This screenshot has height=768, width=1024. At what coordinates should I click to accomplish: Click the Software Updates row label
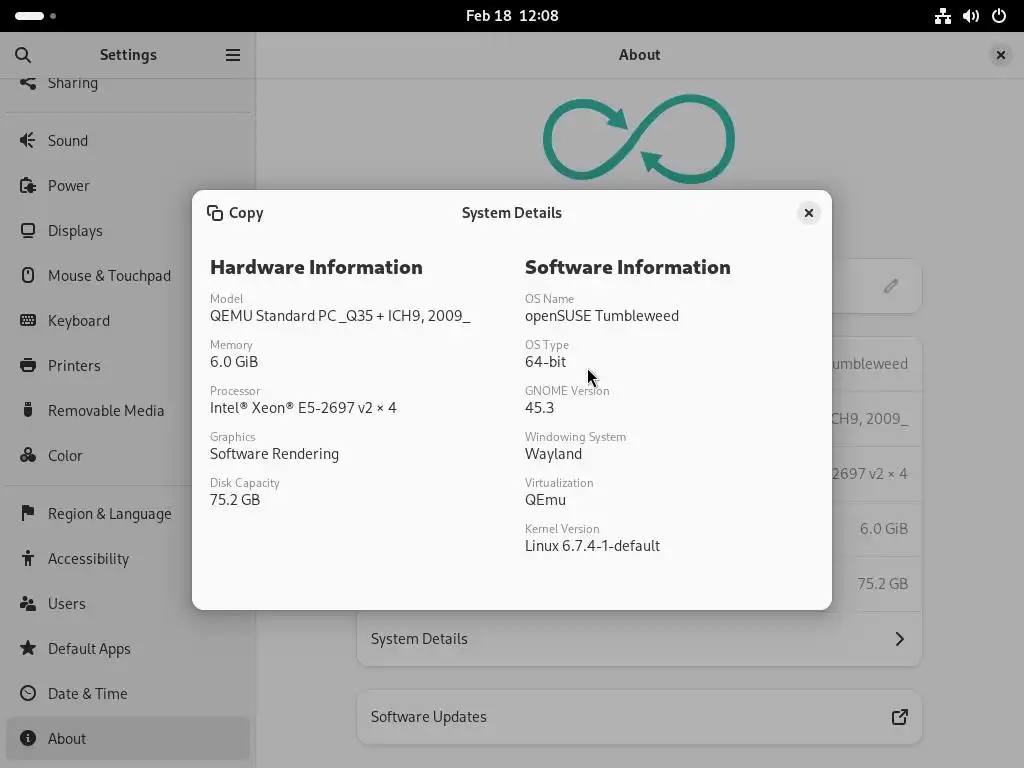pyautogui.click(x=428, y=716)
